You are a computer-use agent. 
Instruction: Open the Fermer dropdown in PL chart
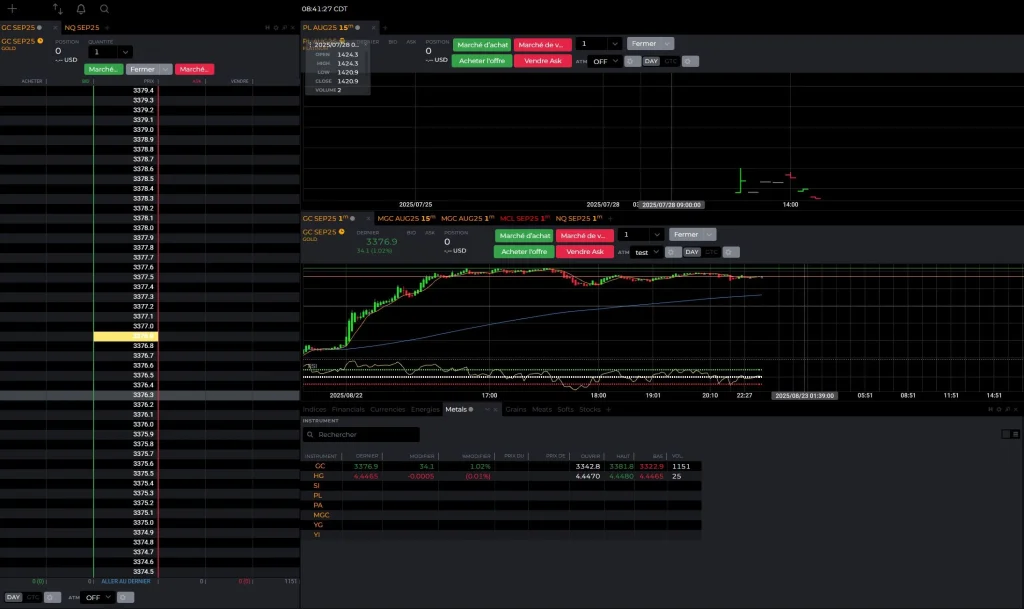coord(650,44)
